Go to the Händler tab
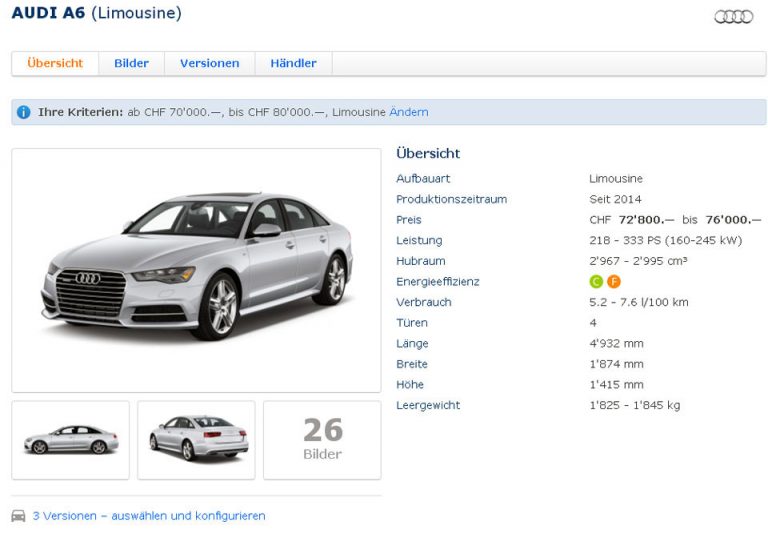 tap(293, 63)
